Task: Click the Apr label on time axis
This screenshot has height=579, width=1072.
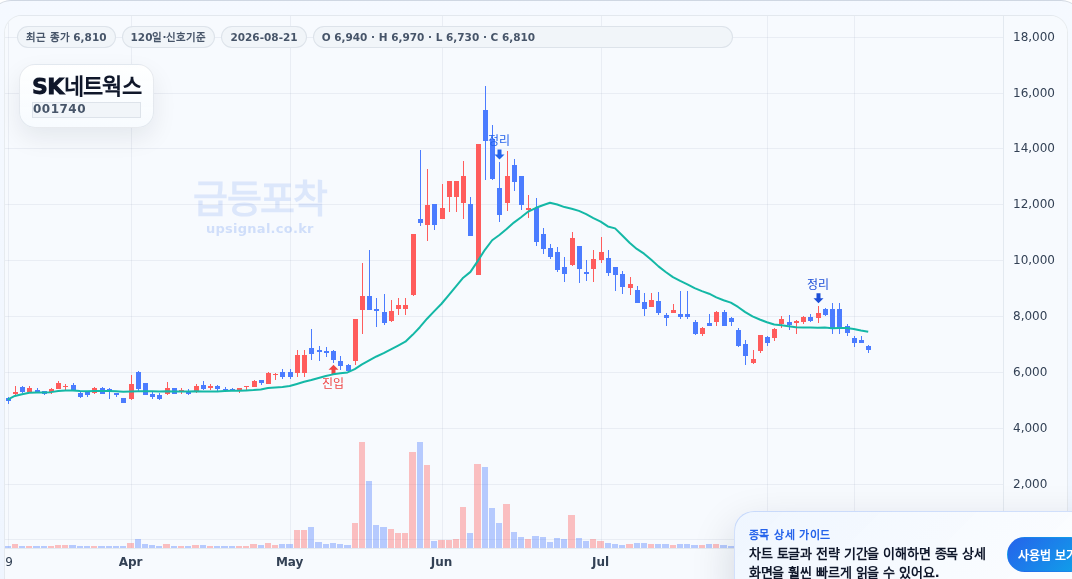Action: tap(131, 563)
